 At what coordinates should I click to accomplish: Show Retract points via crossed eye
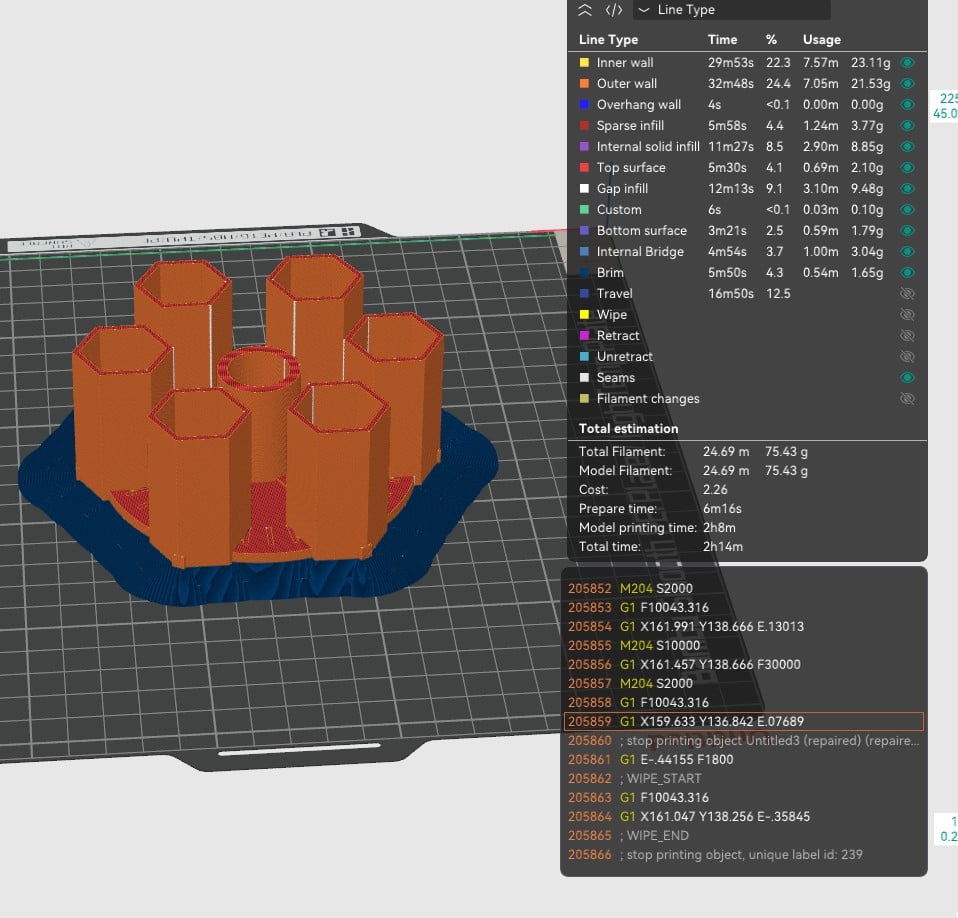907,335
